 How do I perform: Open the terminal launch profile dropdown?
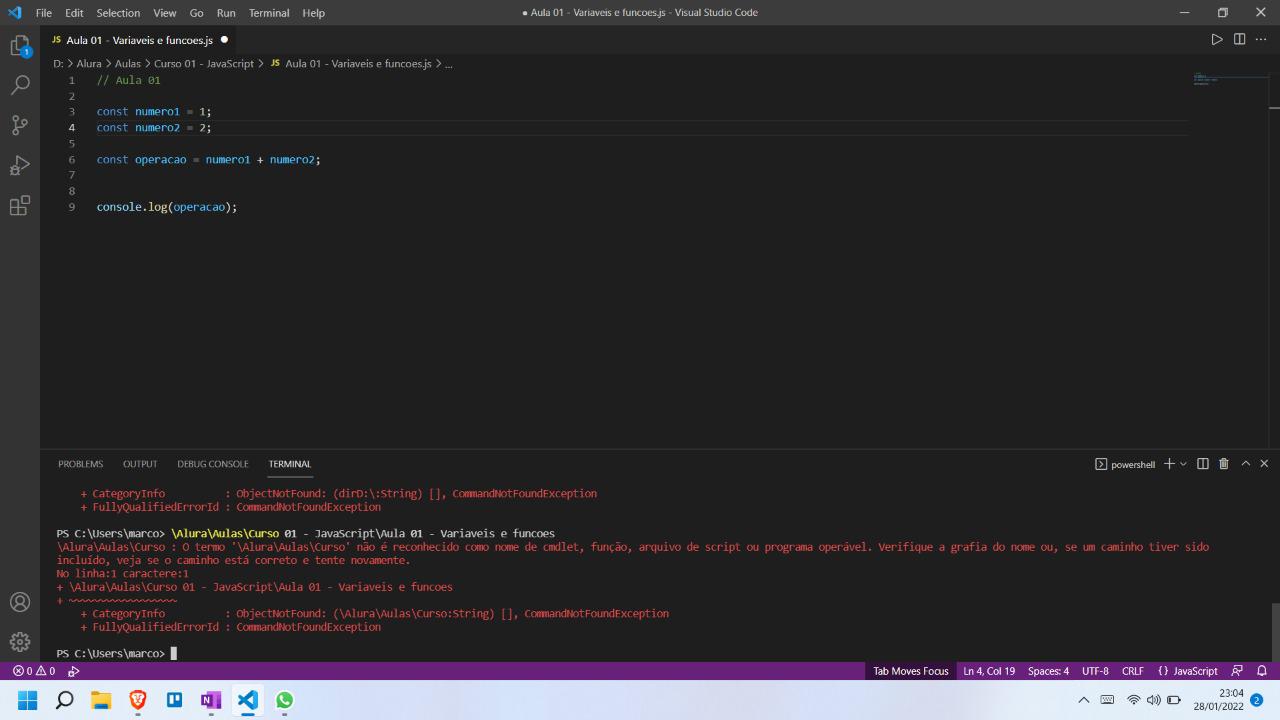pyautogui.click(x=1184, y=464)
